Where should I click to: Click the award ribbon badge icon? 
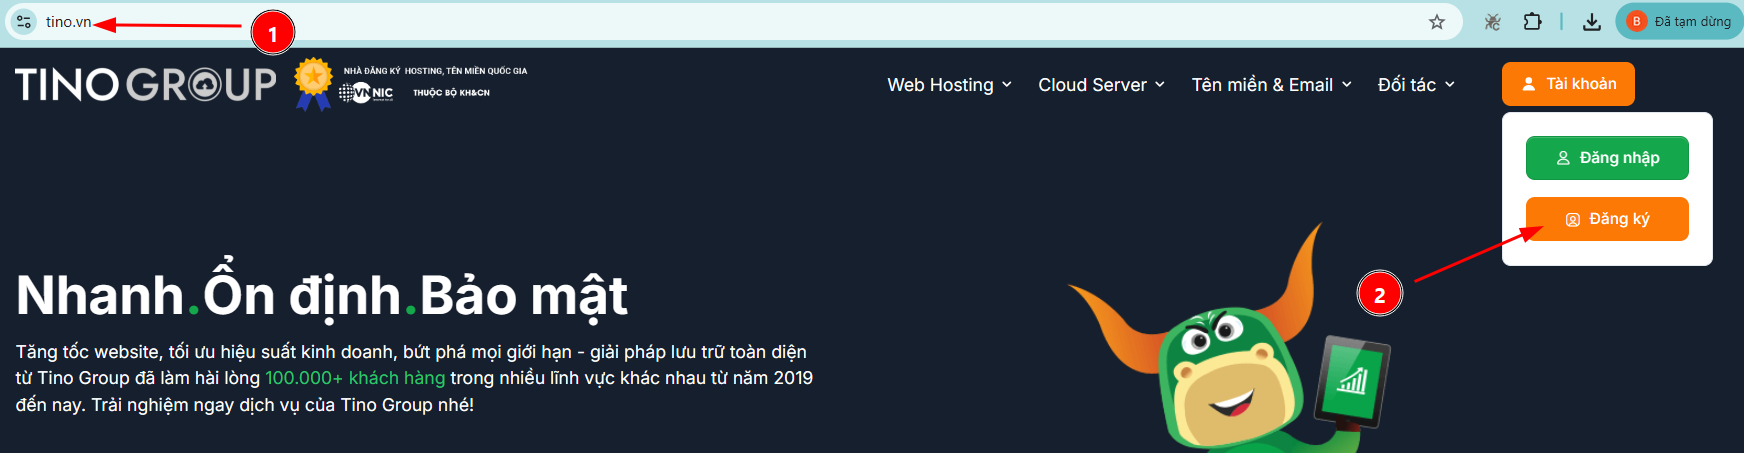point(313,83)
